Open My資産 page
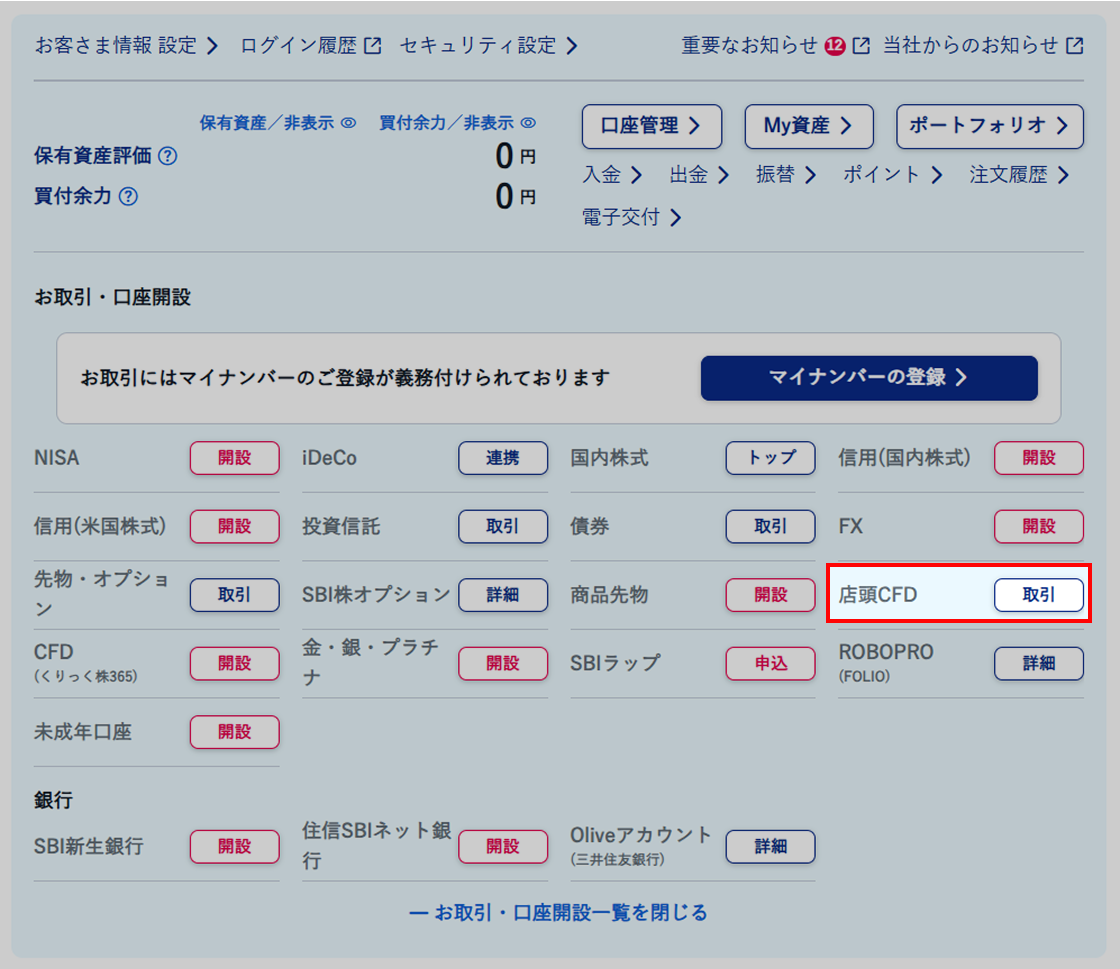 [x=808, y=126]
